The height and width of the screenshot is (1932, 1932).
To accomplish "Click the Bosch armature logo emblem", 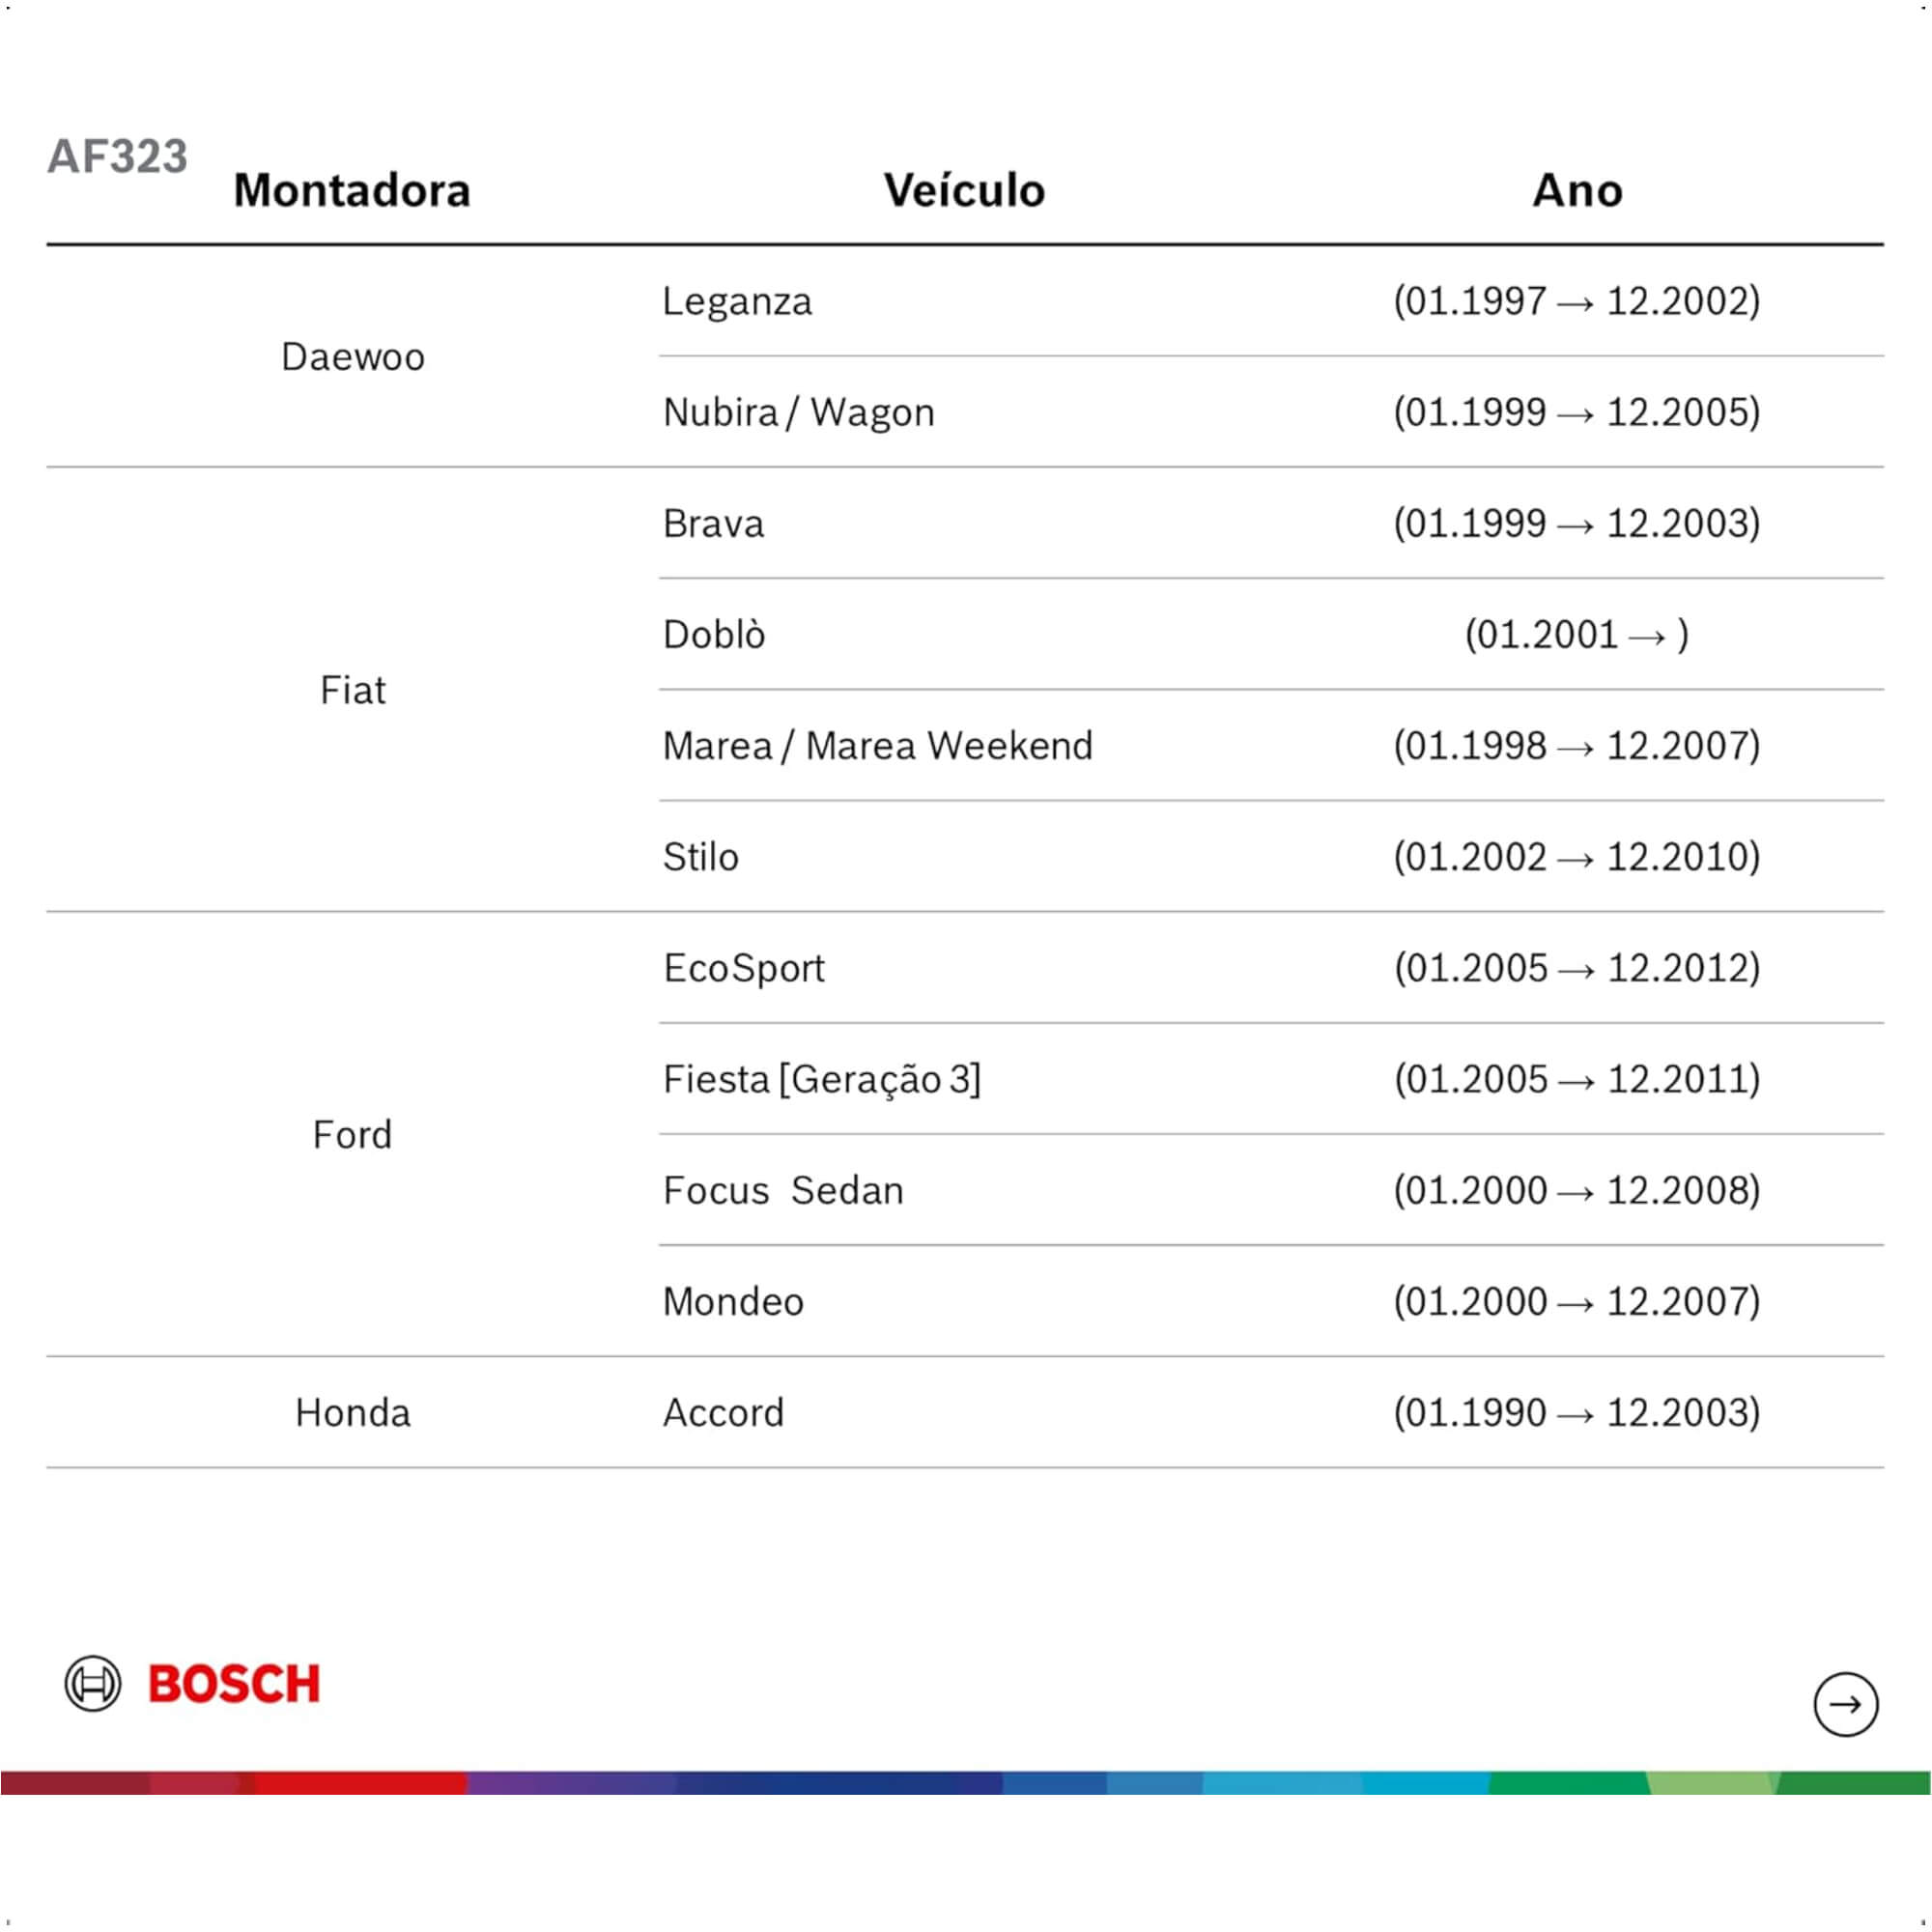I will 93,1683.
